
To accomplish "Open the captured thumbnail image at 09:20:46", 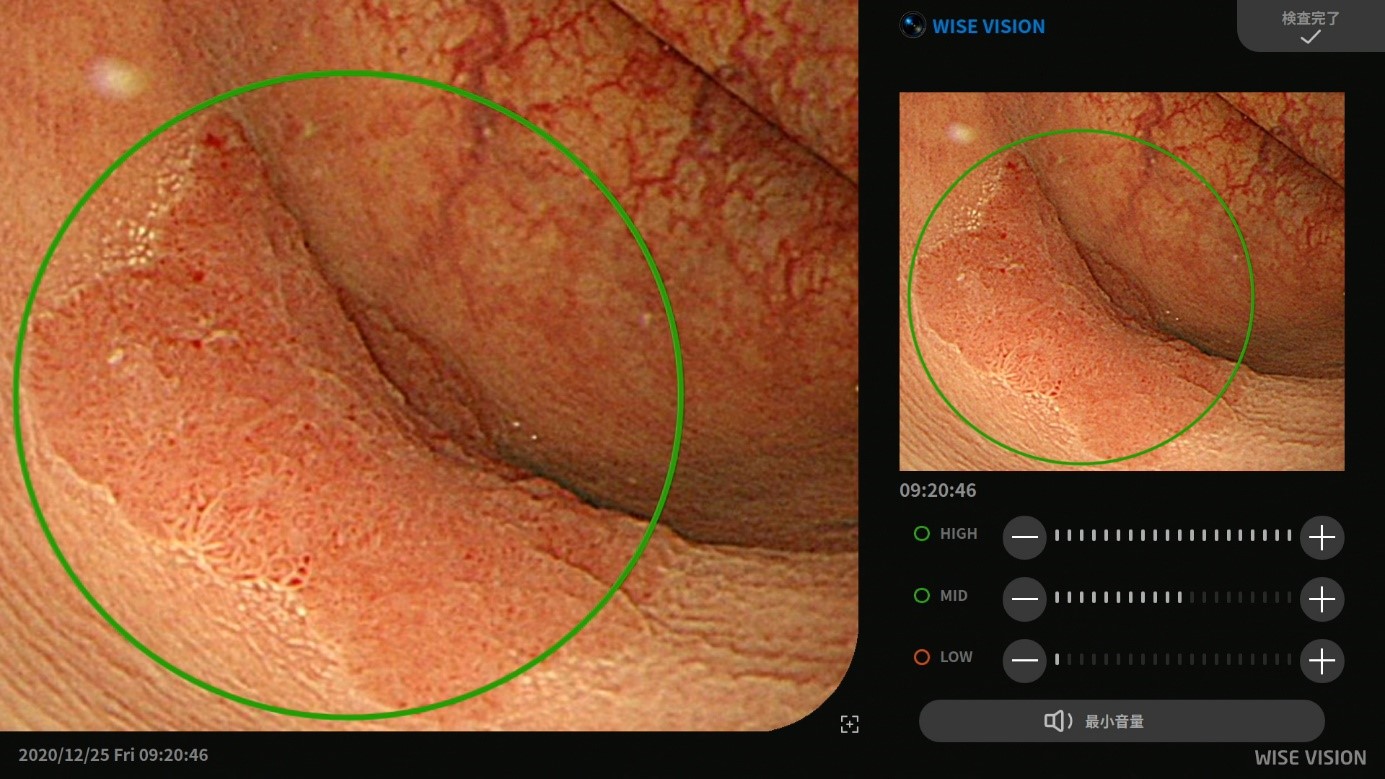I will [x=1122, y=281].
